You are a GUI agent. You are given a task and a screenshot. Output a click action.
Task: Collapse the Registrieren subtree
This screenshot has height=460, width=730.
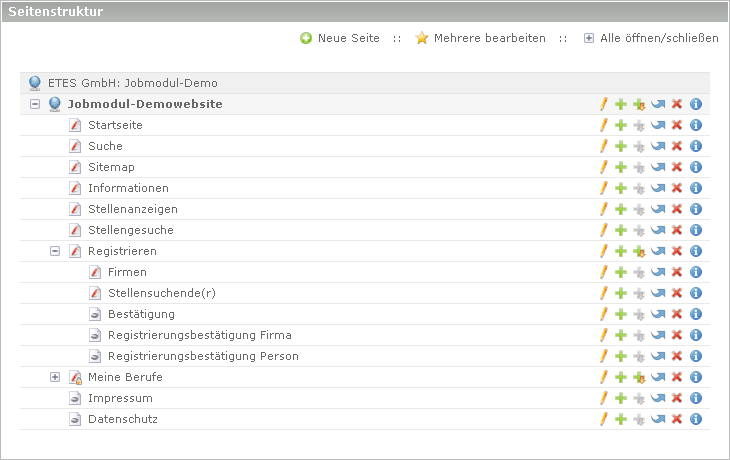(55, 251)
